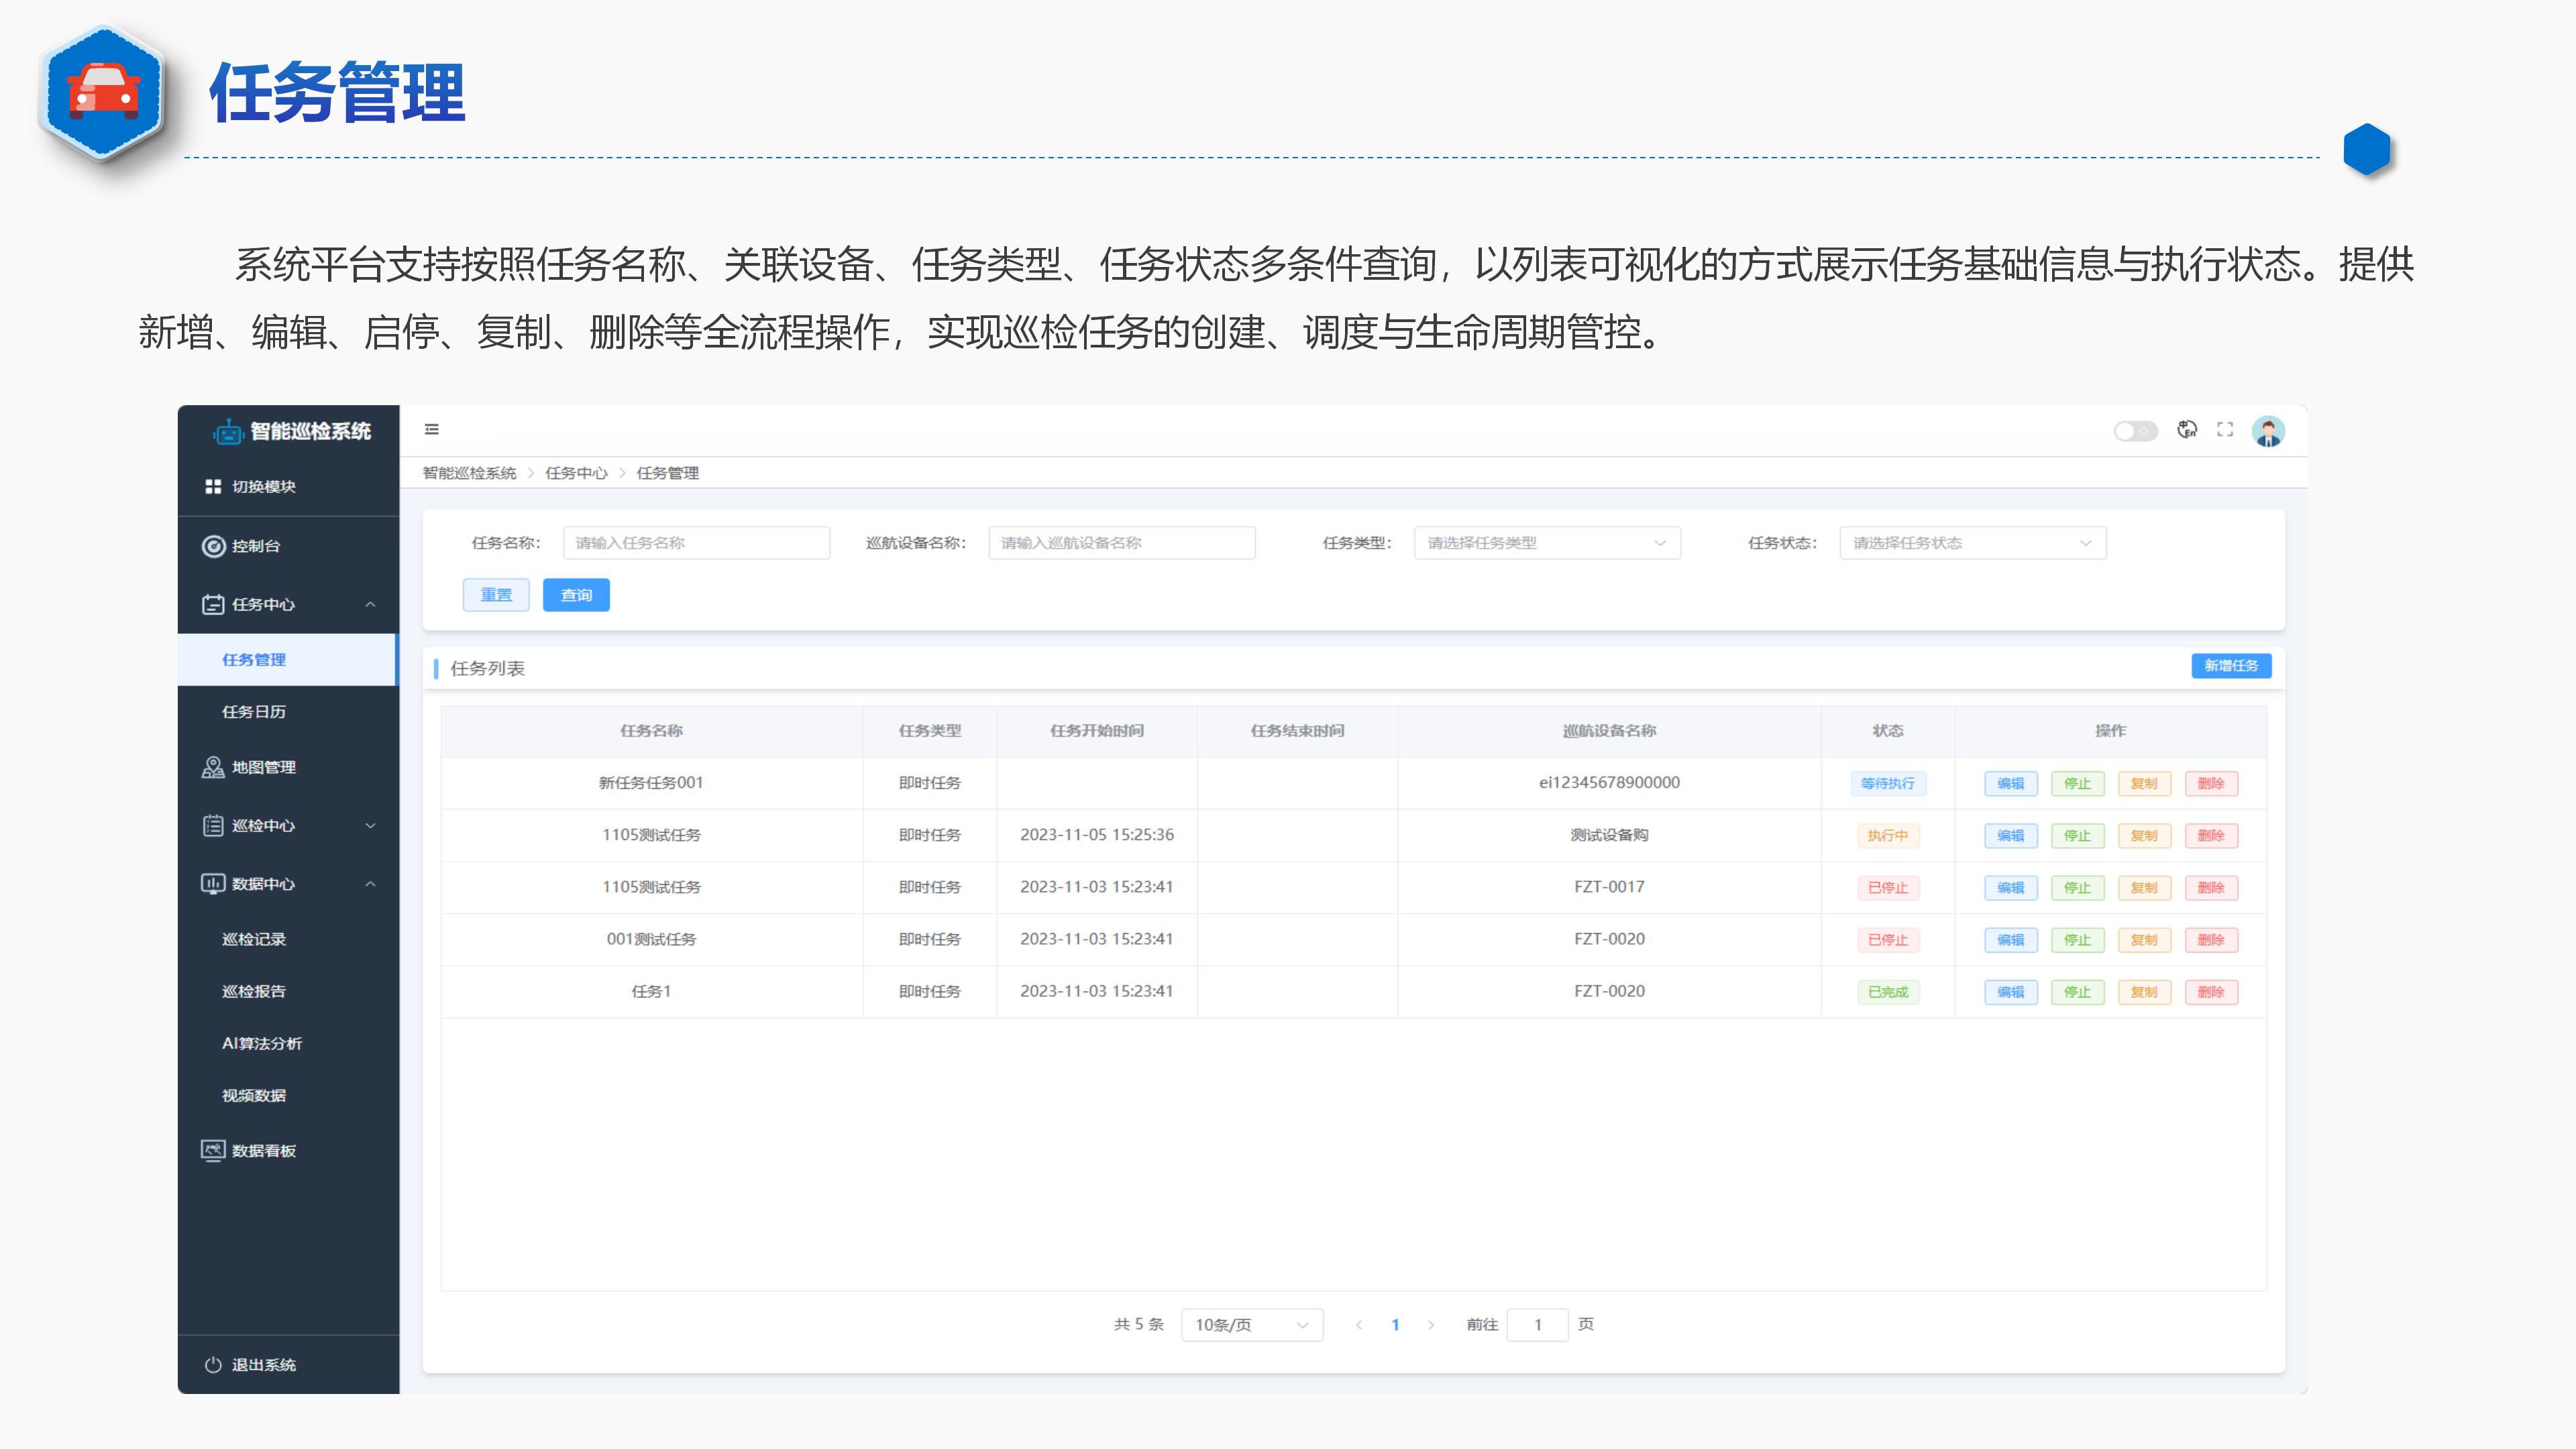Click the 查询 button
The width and height of the screenshot is (2576, 1449).
(x=576, y=595)
